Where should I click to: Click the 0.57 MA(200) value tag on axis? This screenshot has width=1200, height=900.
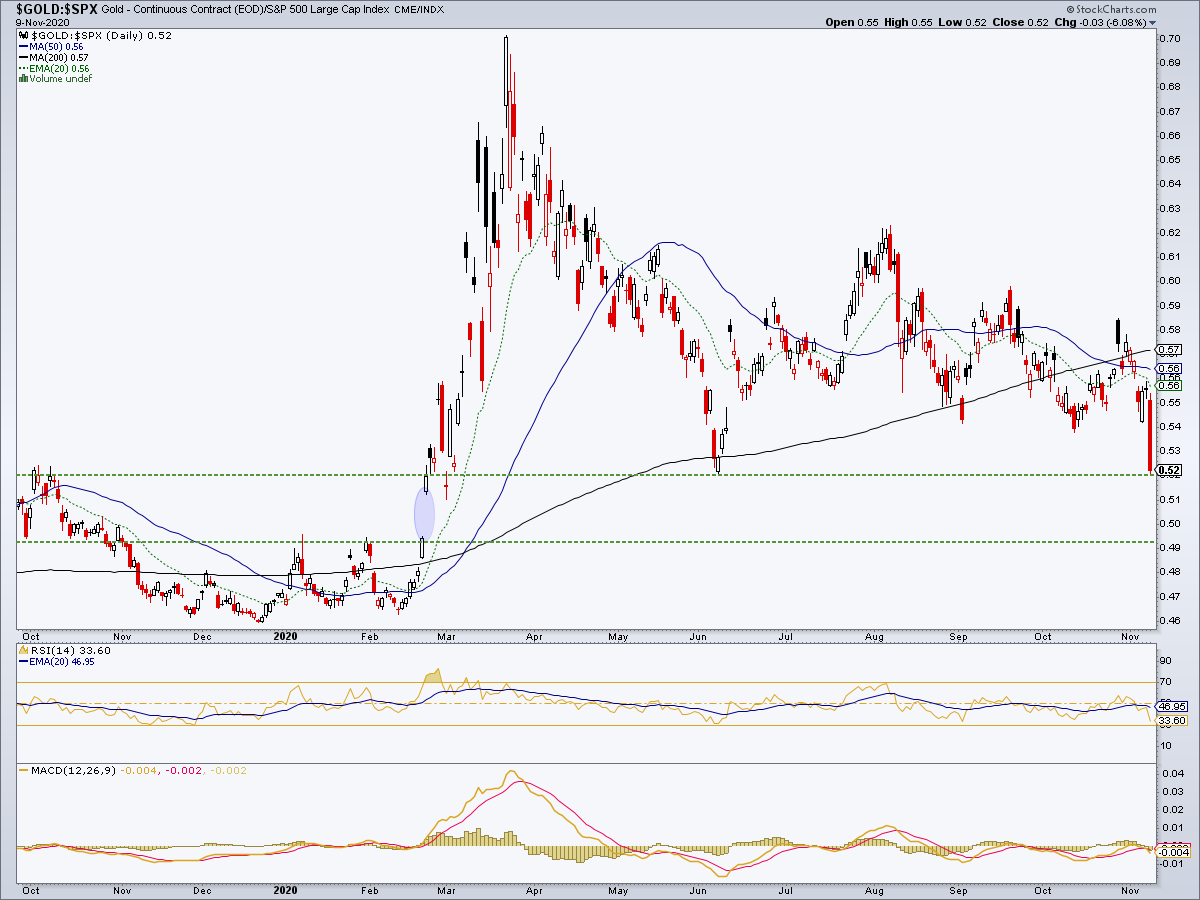point(1168,350)
